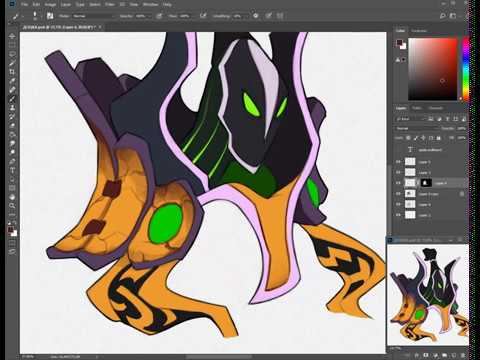
Task: Open the Layer menu
Action: click(x=66, y=5)
